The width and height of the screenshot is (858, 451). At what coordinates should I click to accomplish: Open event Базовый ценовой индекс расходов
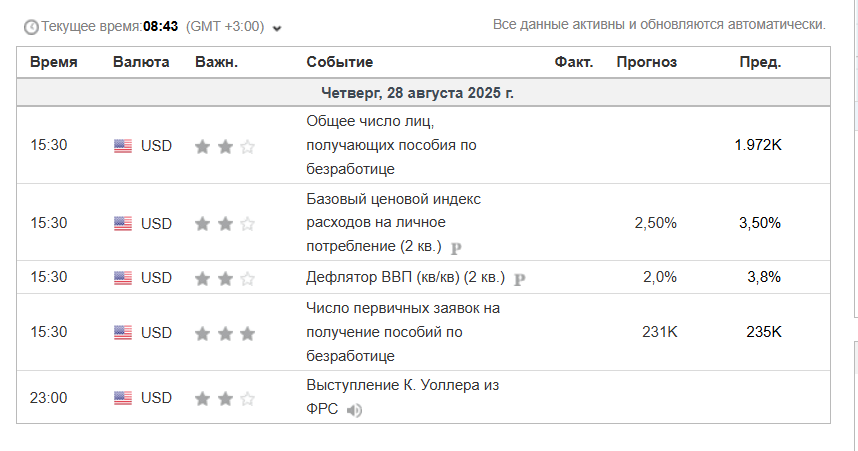[393, 223]
